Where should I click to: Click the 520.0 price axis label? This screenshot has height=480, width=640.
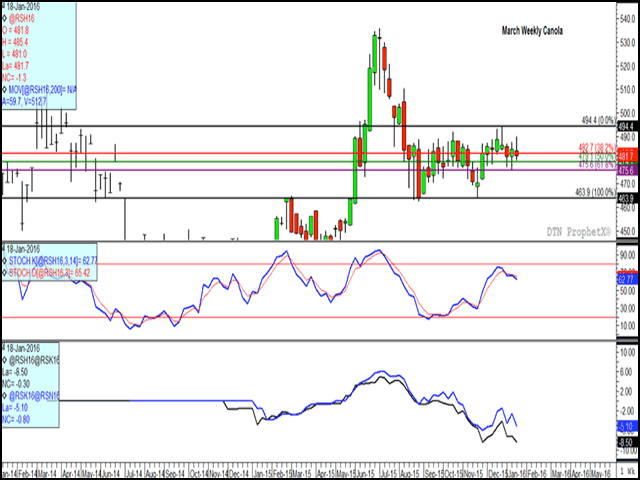(x=629, y=66)
